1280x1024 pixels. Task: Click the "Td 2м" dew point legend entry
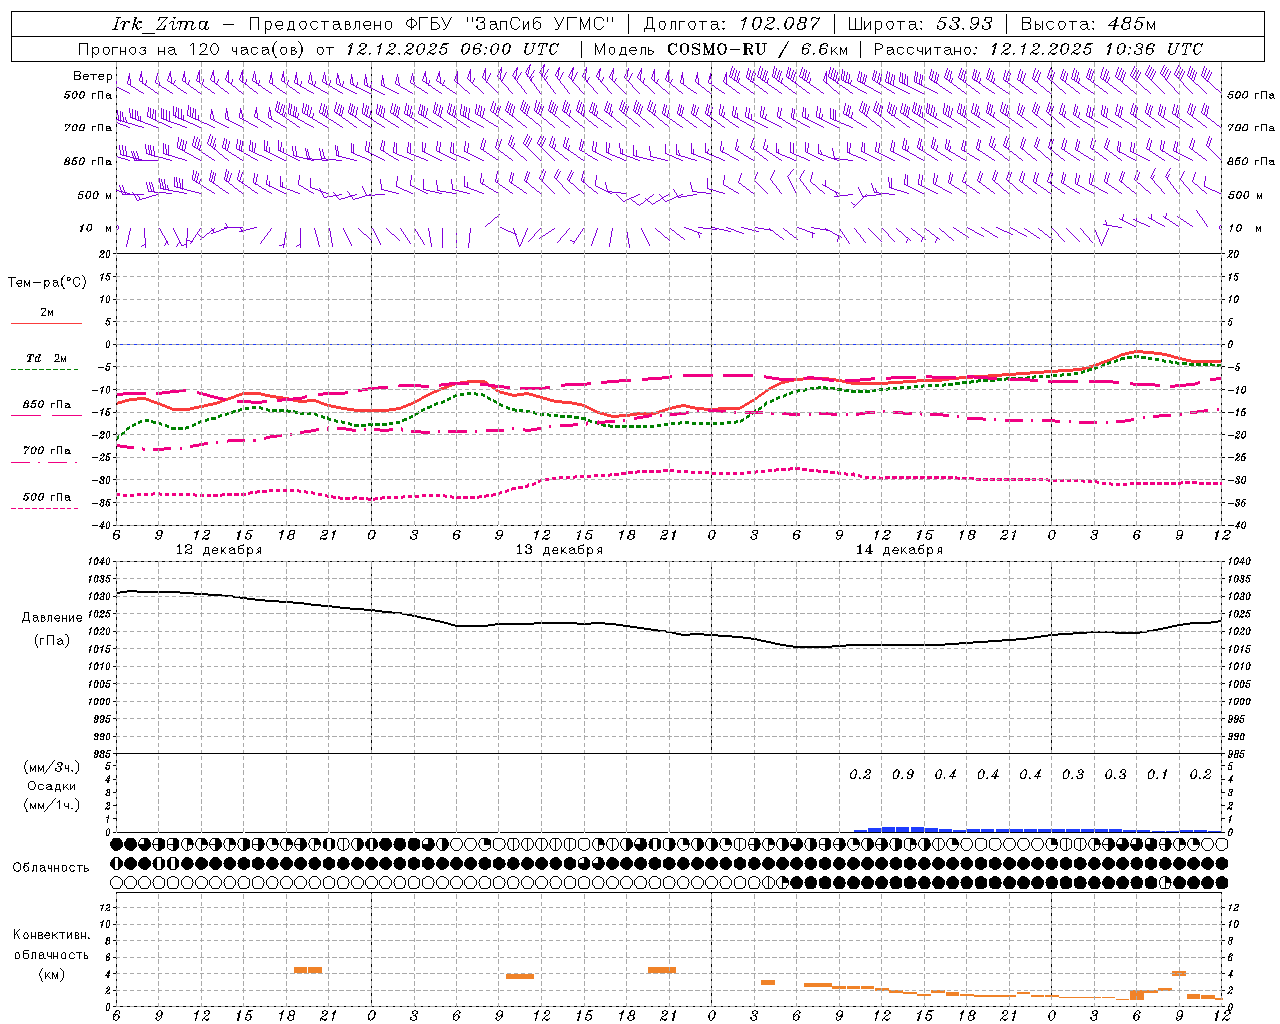[x=47, y=358]
